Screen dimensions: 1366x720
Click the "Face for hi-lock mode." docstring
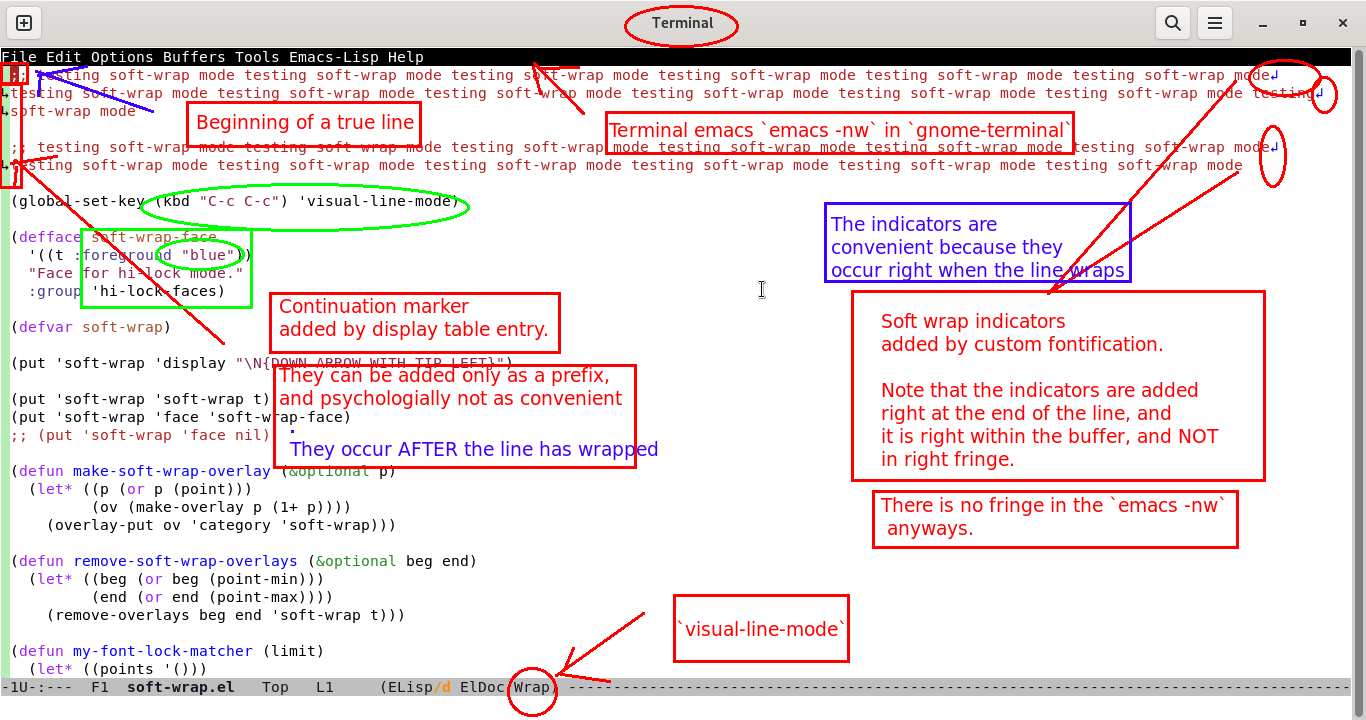(136, 273)
